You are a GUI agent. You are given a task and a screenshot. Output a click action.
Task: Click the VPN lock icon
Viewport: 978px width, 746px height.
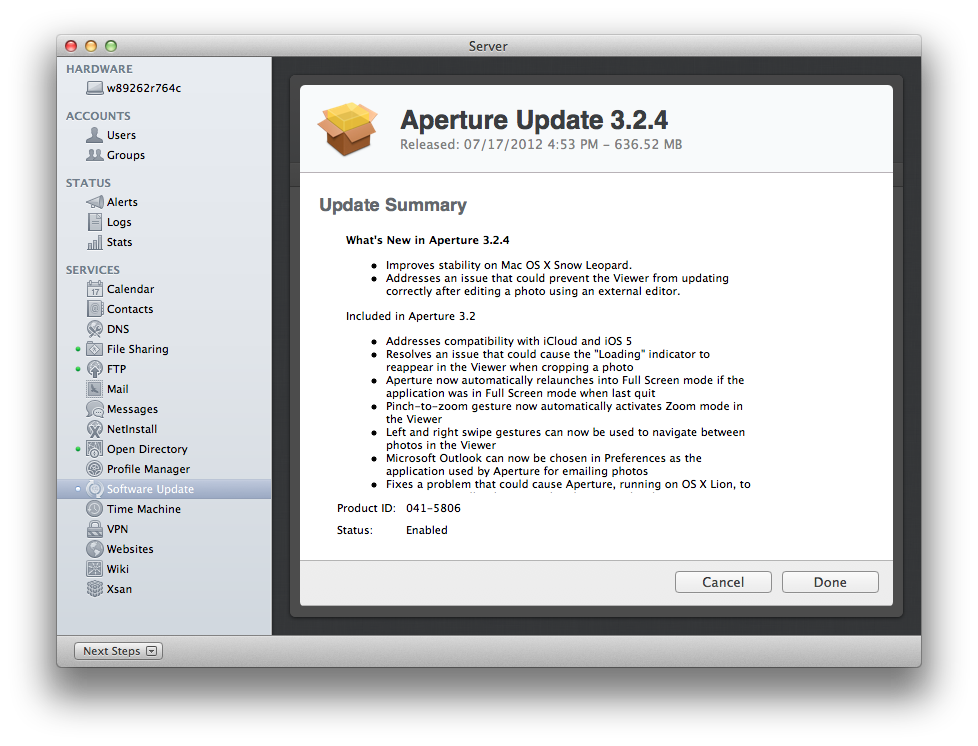tap(95, 528)
